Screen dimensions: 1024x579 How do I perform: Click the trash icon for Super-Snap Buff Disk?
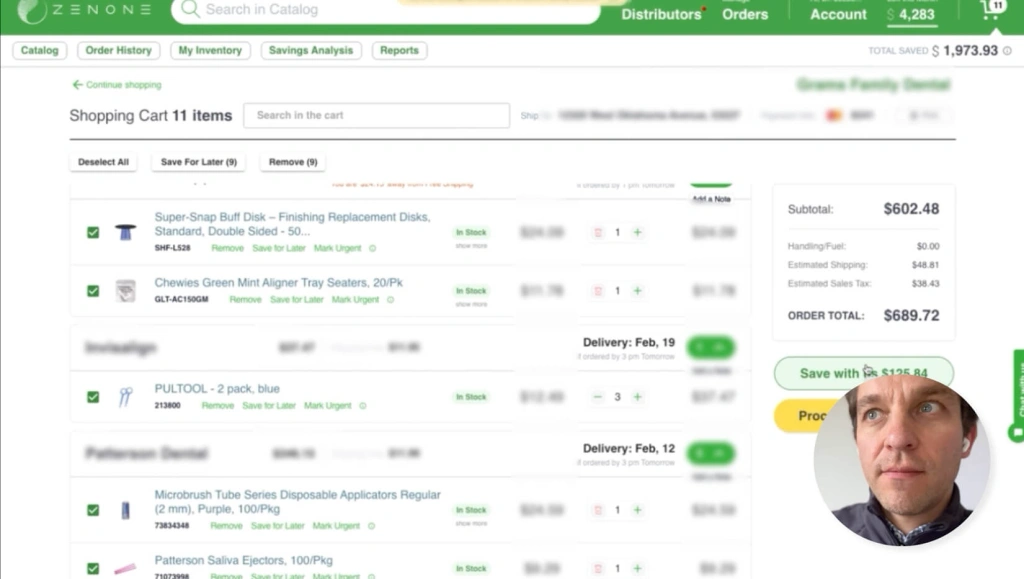598,232
